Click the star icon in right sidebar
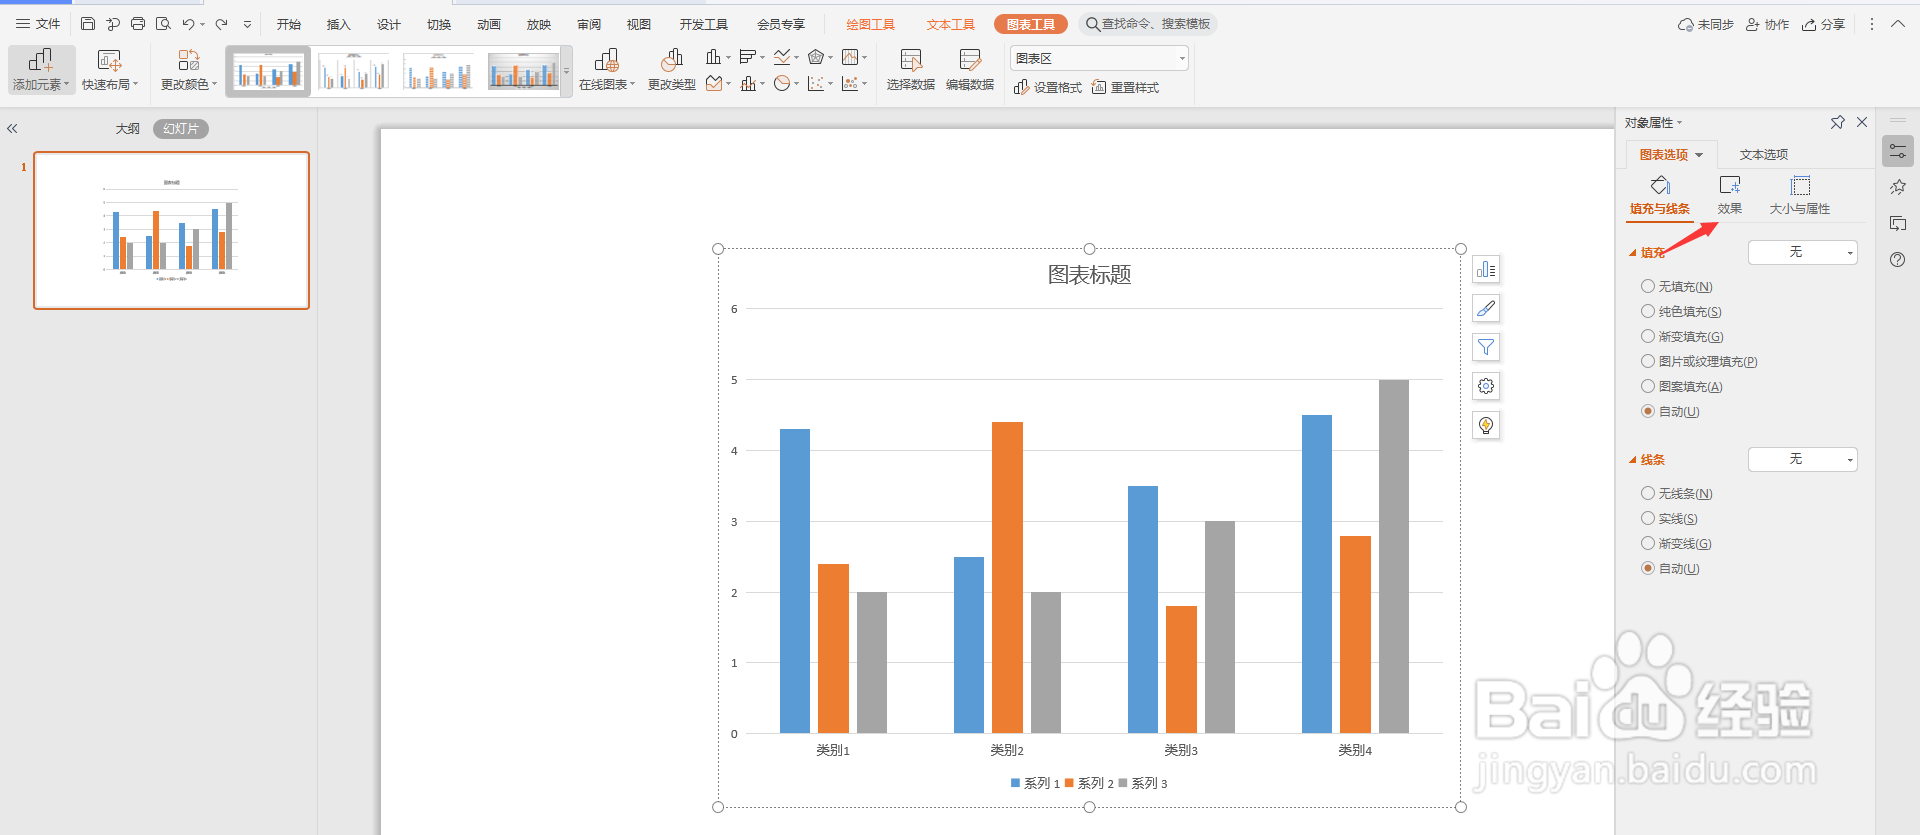1920x835 pixels. coord(1897,187)
